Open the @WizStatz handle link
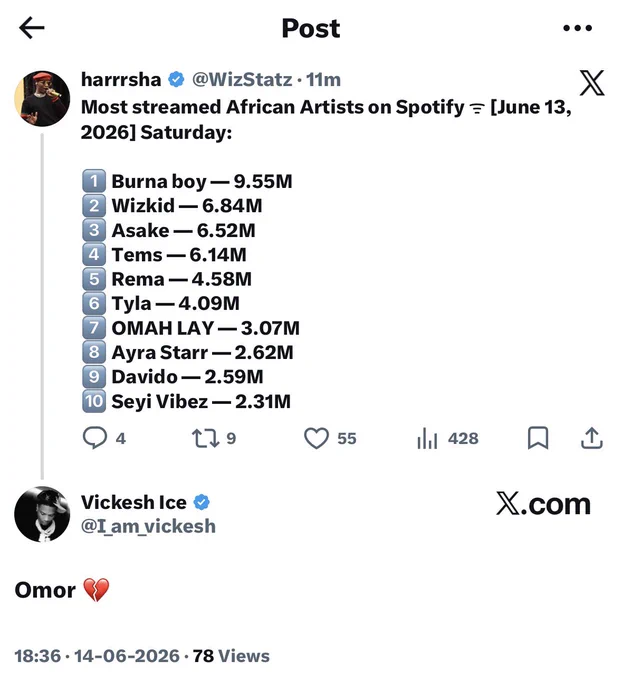This screenshot has width=622, height=680. click(242, 79)
